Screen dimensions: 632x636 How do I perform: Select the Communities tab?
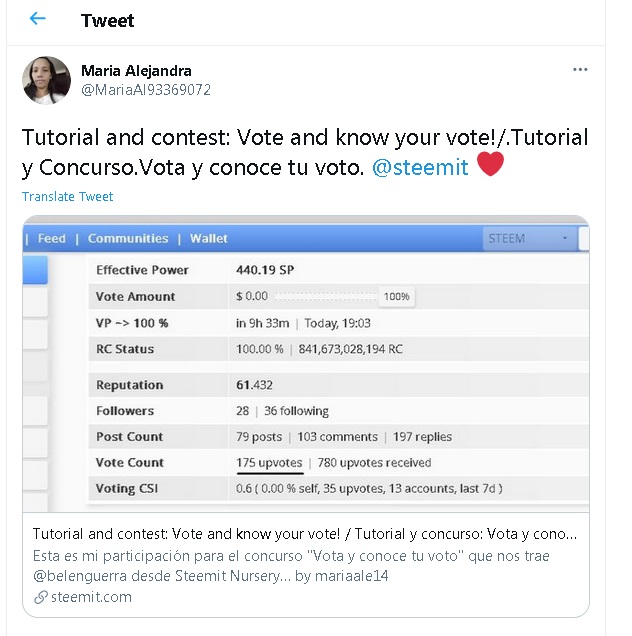click(x=128, y=238)
